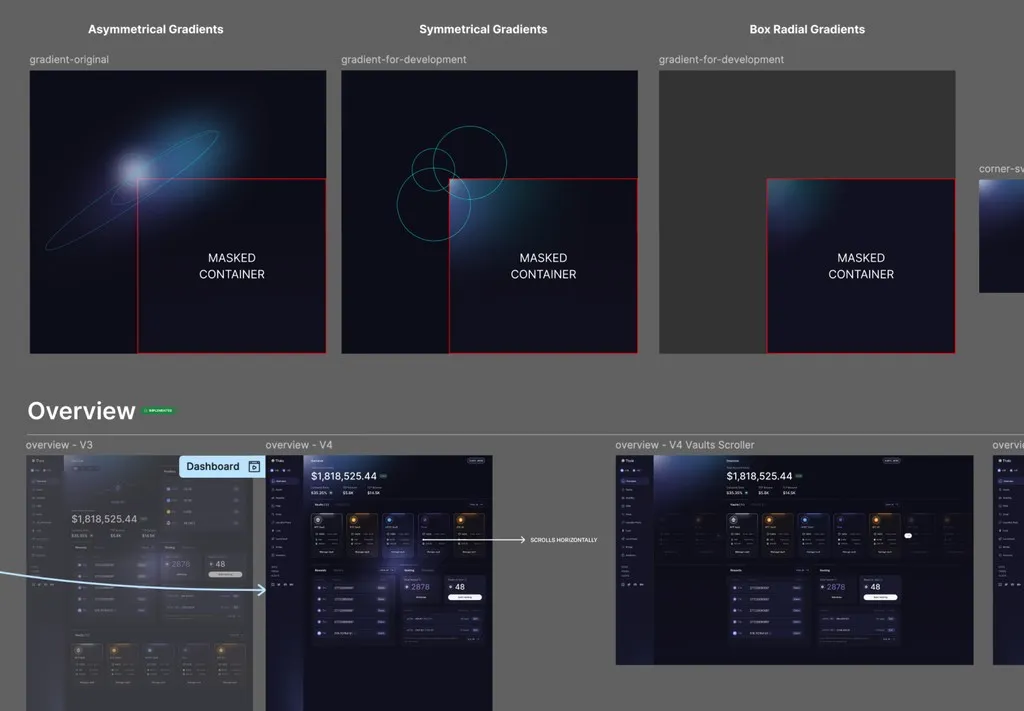This screenshot has height=711, width=1024.
Task: Select $1,818,525.44 in the overview V4 frame
Action: [344, 476]
